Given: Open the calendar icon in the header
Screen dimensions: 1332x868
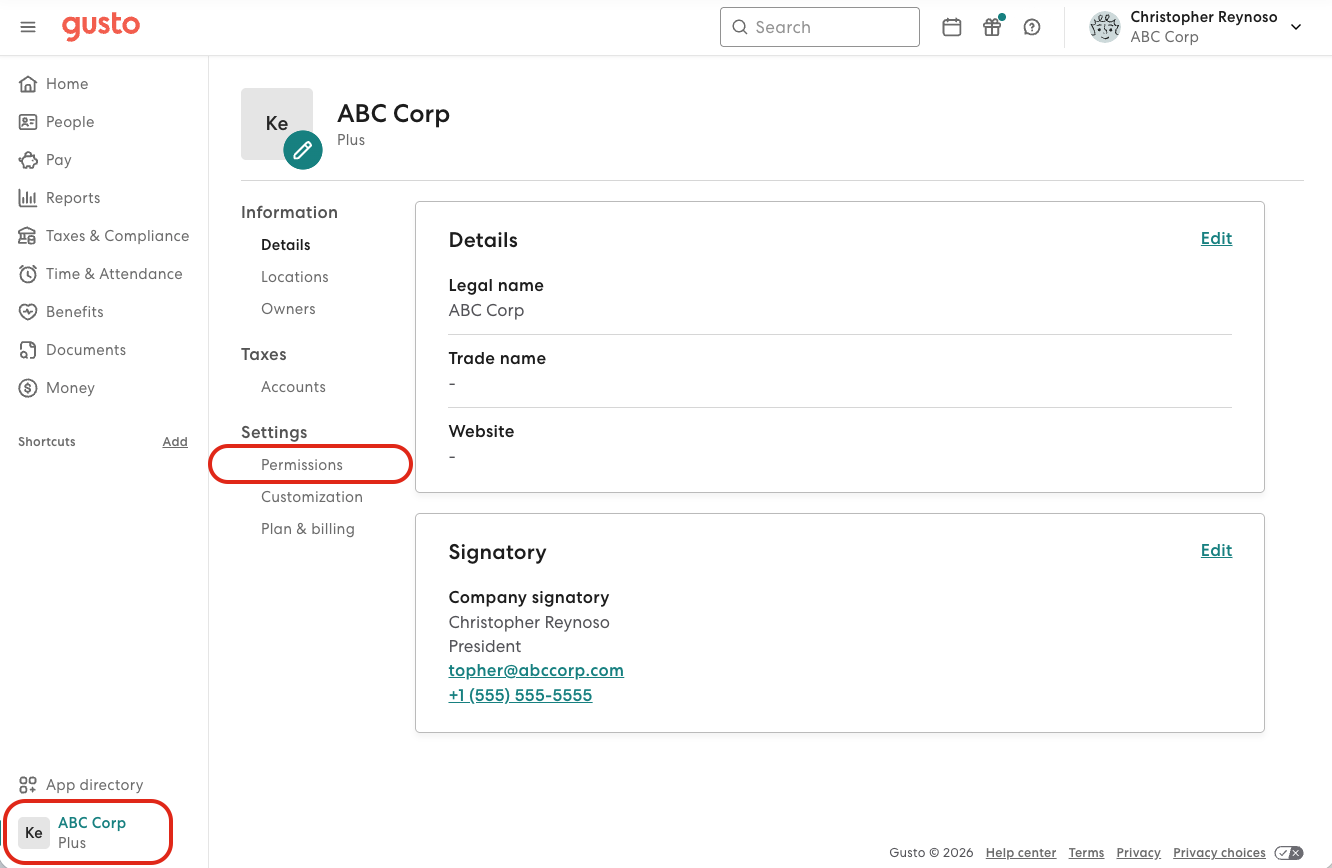Looking at the screenshot, I should (x=952, y=27).
